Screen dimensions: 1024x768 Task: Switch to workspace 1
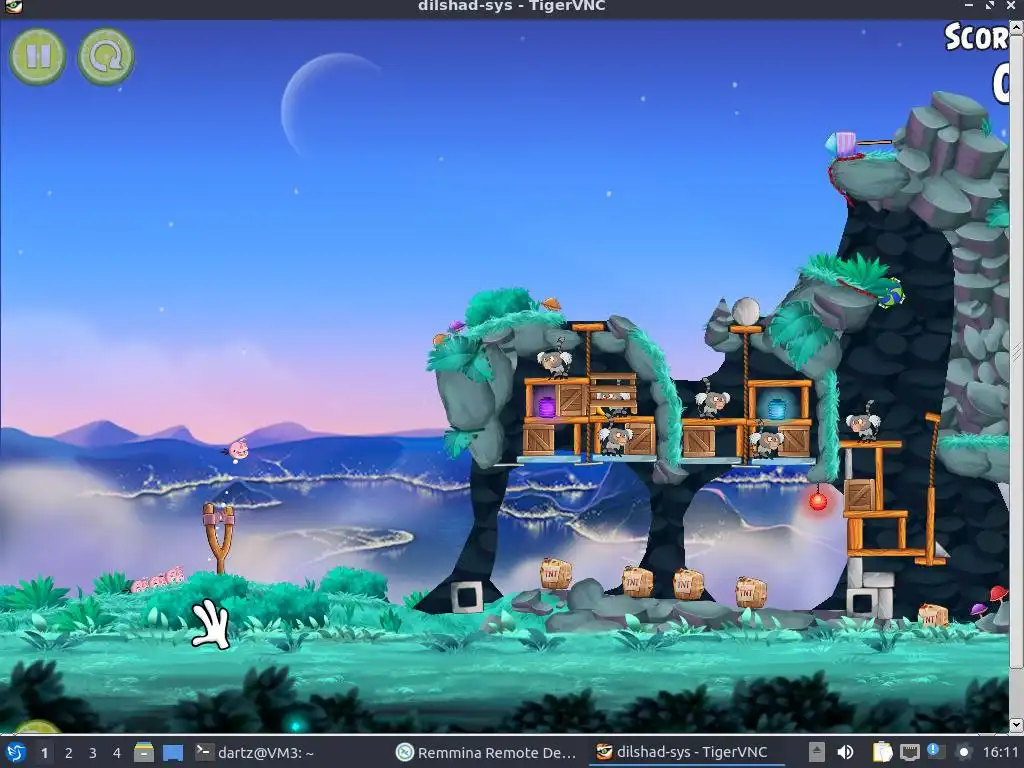coord(44,753)
